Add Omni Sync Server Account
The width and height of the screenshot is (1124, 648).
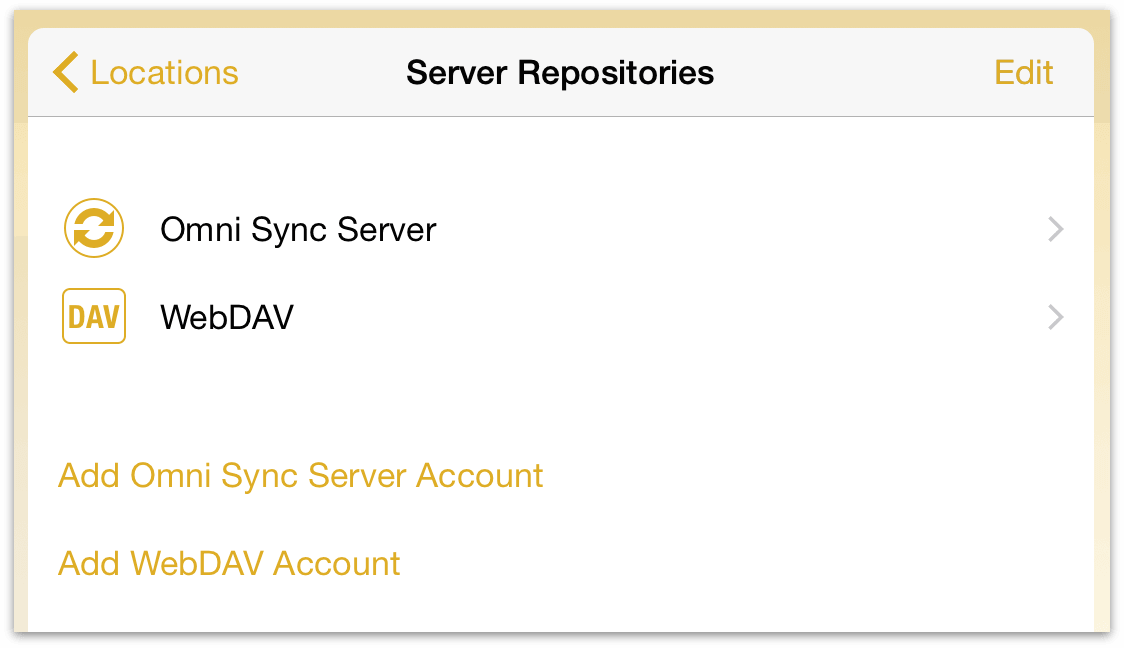(300, 476)
